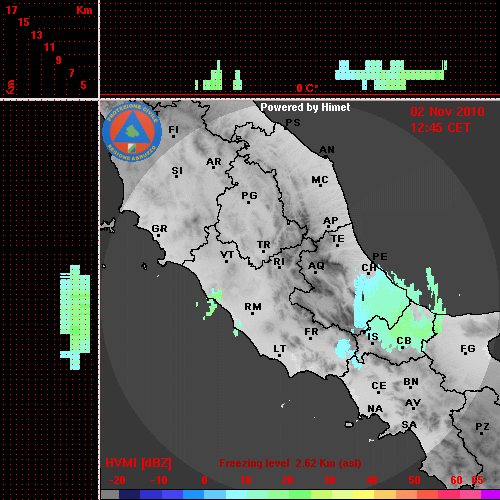Click the '65' dBZ scale value

(x=477, y=480)
